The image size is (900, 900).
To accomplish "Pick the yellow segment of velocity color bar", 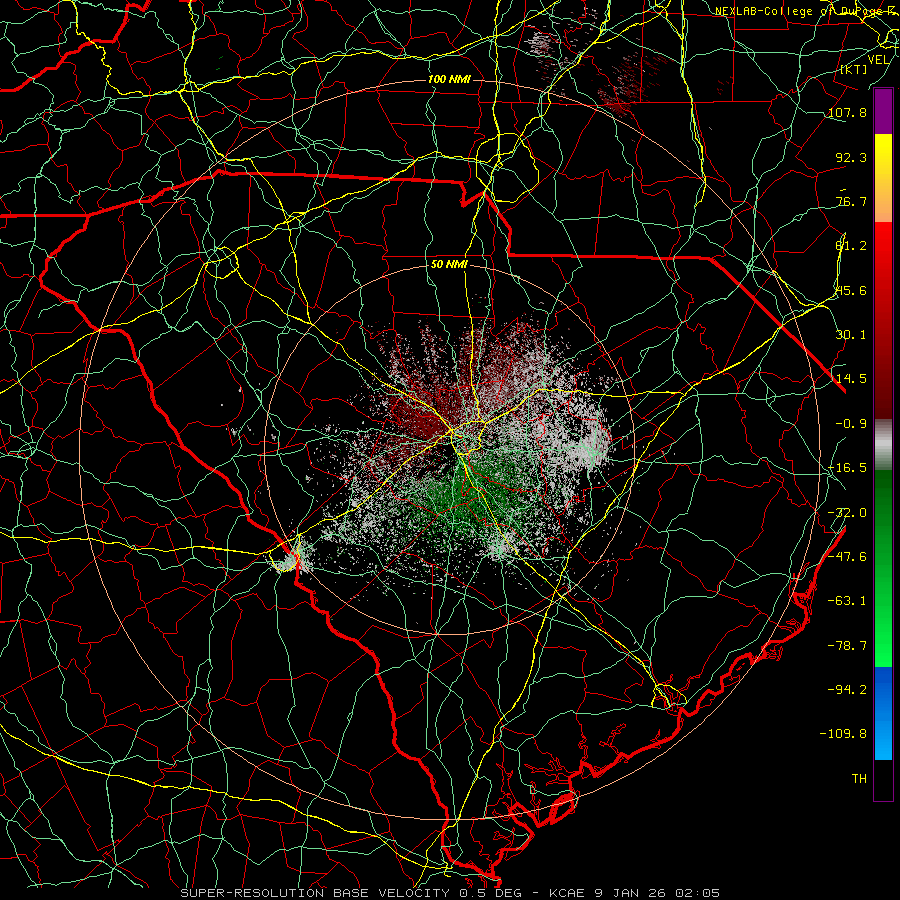I will [883, 178].
